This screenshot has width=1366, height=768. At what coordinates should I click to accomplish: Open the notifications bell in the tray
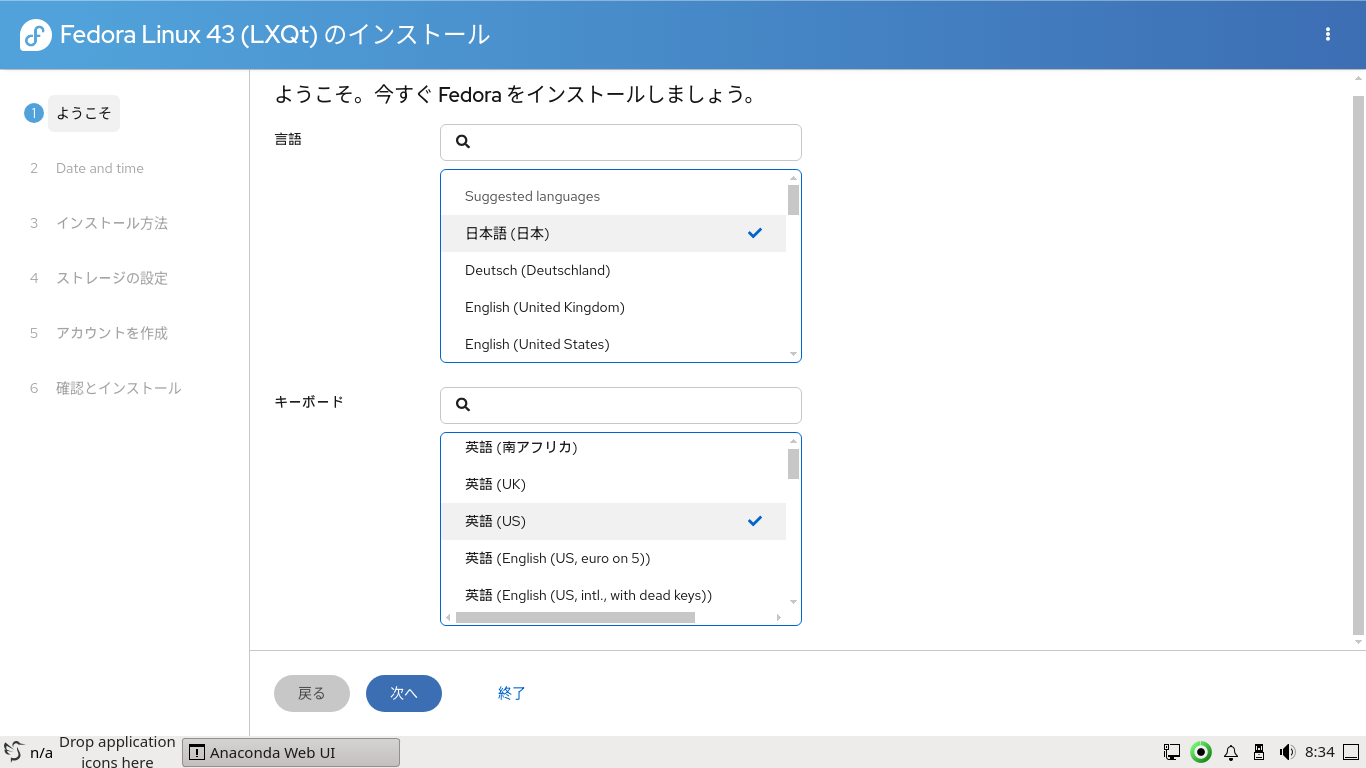click(x=1231, y=752)
